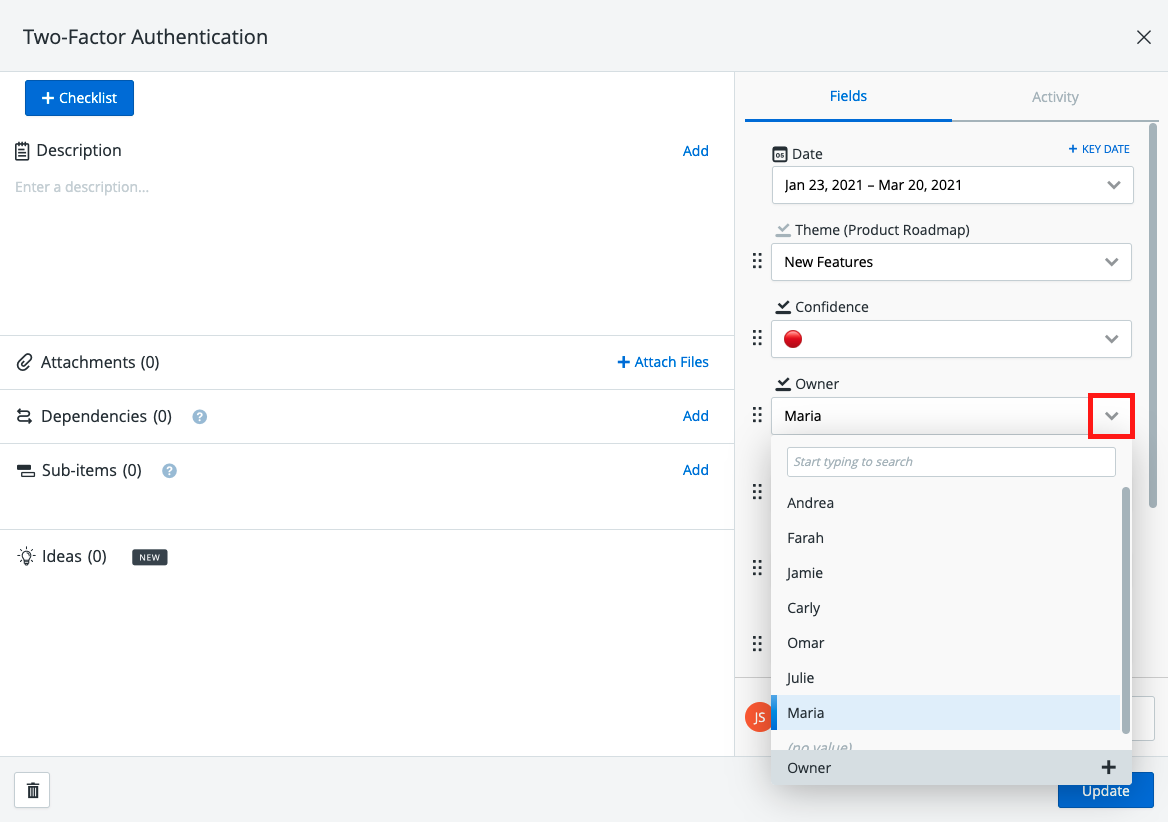Image resolution: width=1168 pixels, height=822 pixels.
Task: Click the Description clipboard icon
Action: (22, 151)
